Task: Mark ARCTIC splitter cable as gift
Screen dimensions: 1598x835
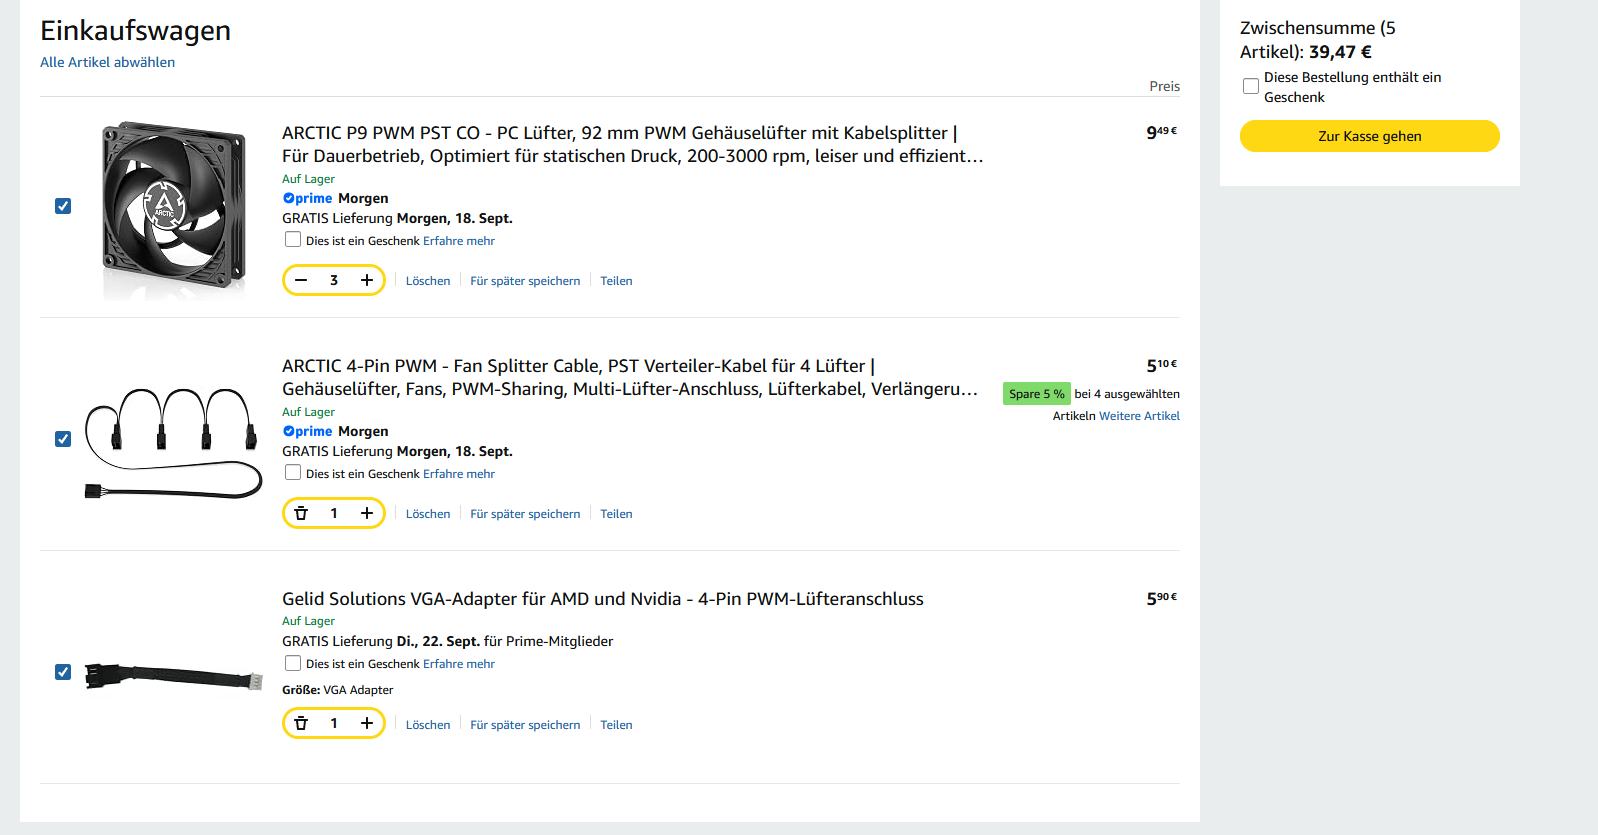Action: coord(293,473)
